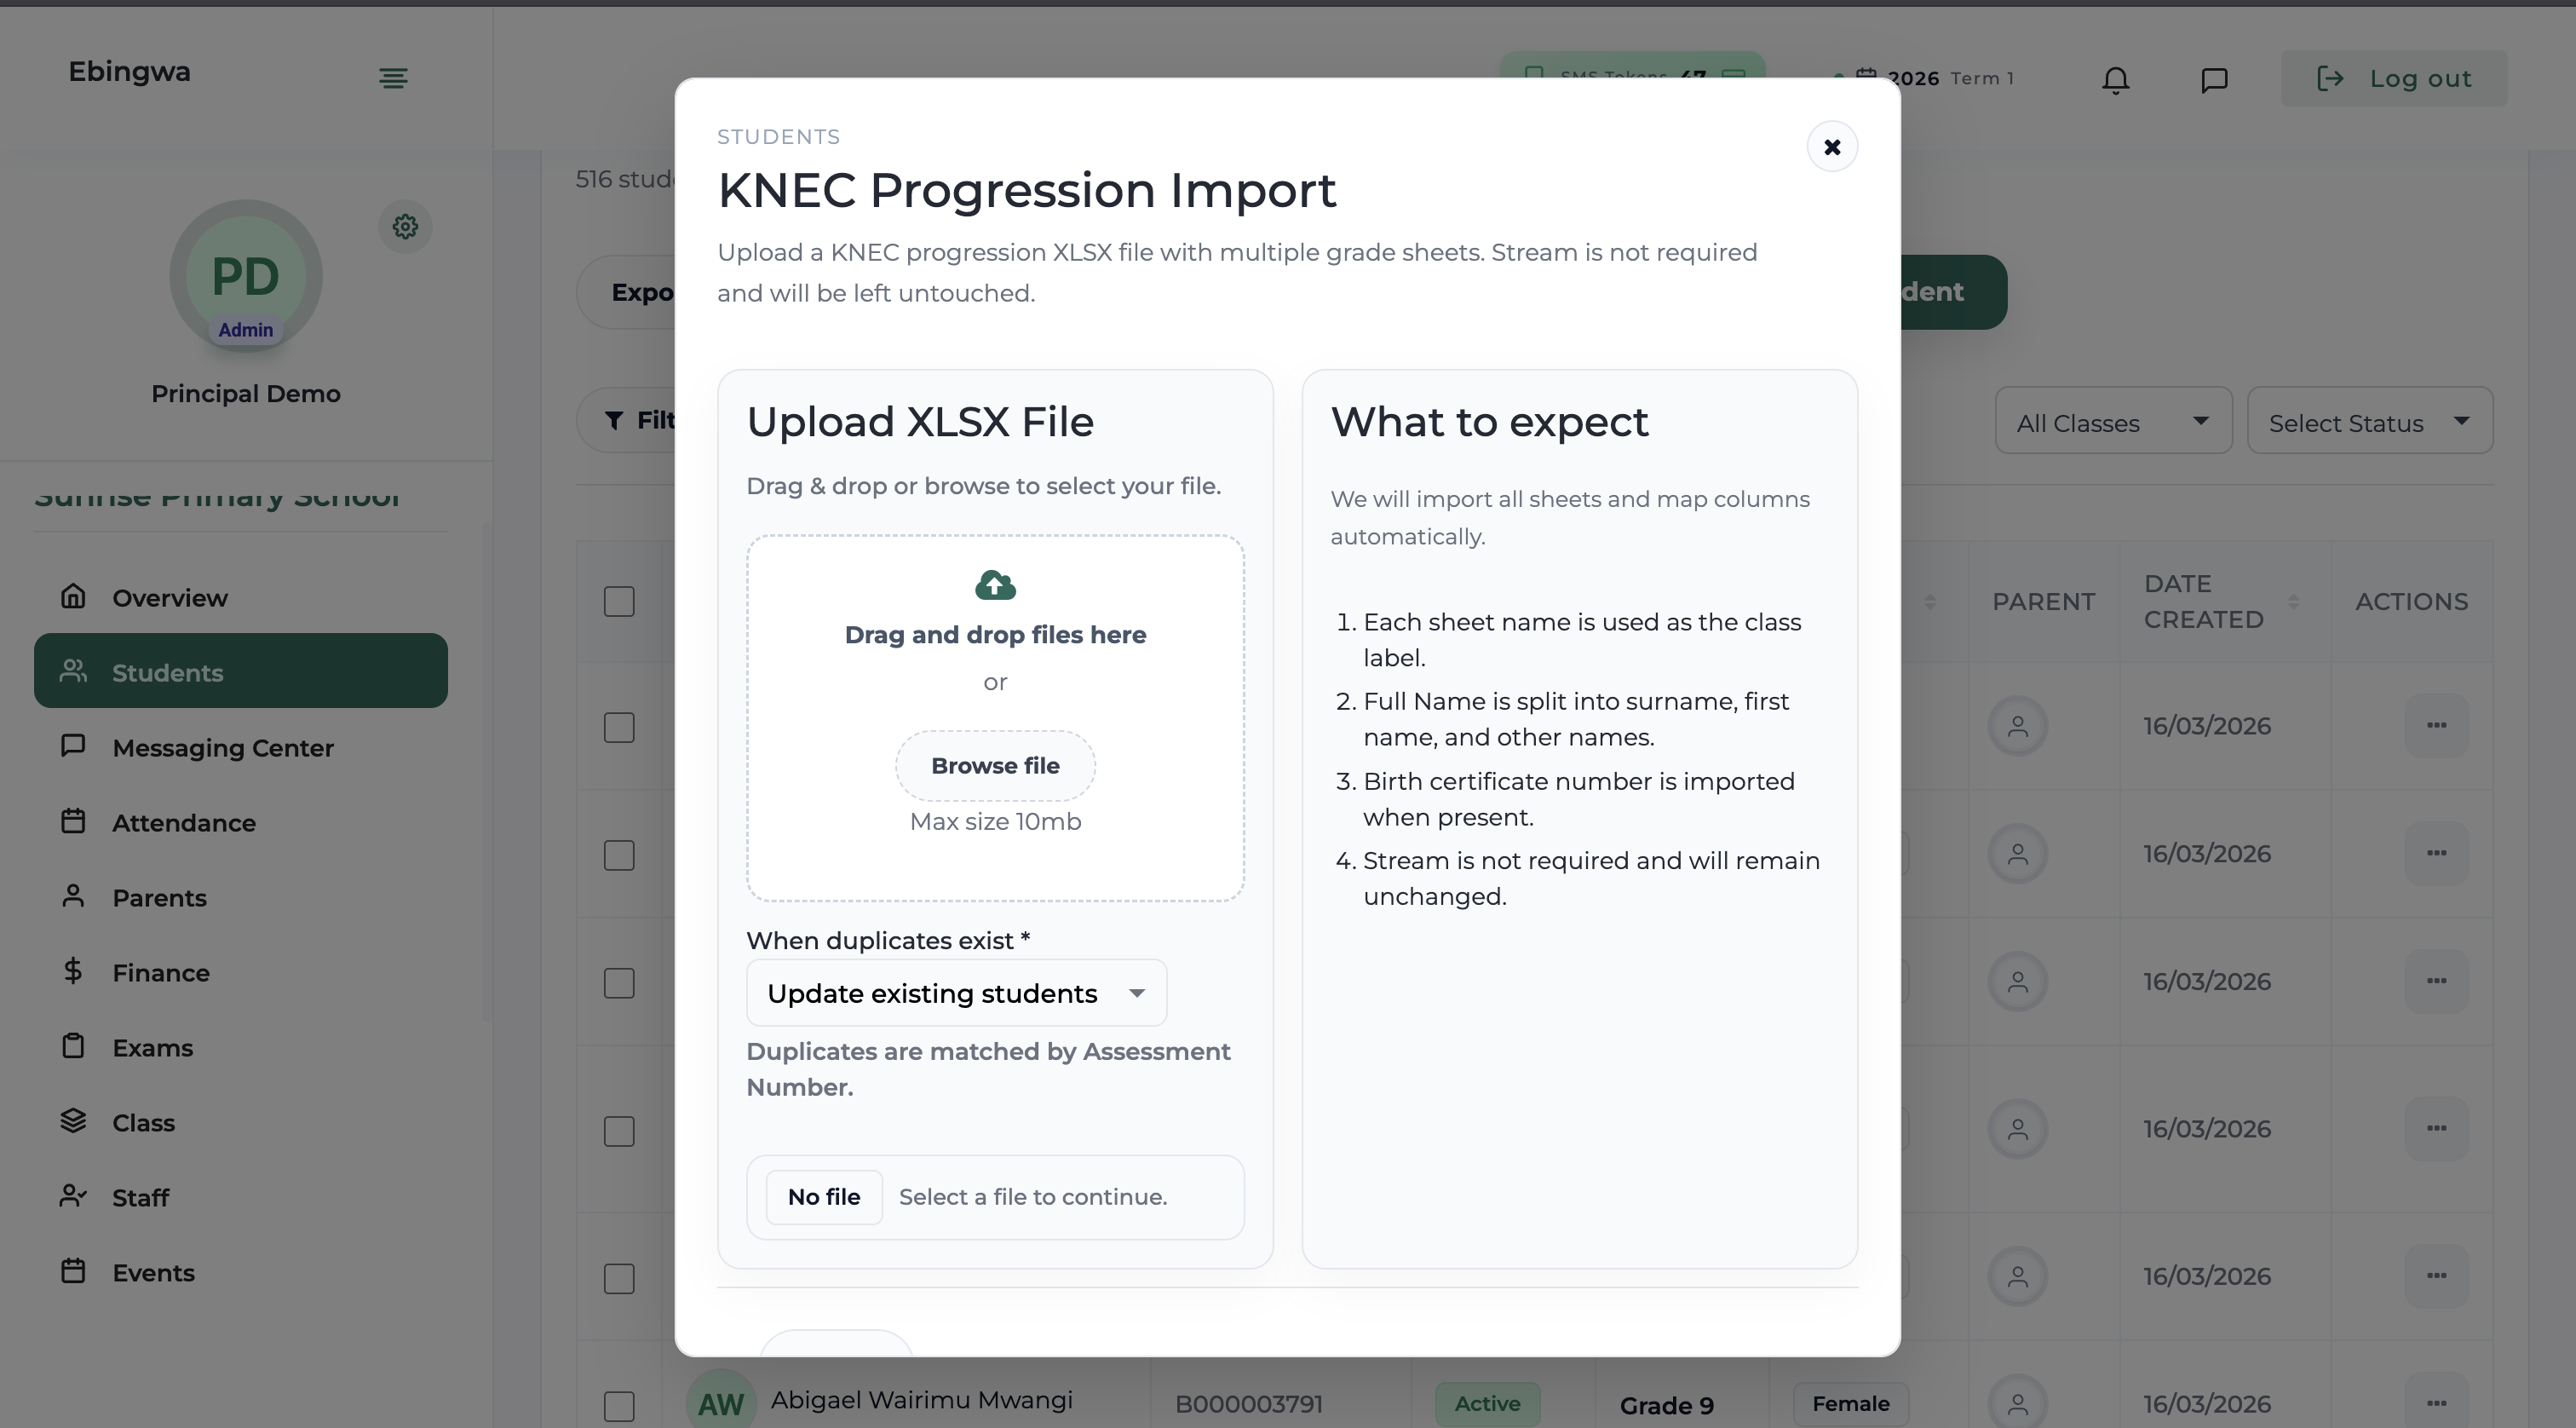
Task: Select the Exams clipboard icon
Action: tap(73, 1046)
